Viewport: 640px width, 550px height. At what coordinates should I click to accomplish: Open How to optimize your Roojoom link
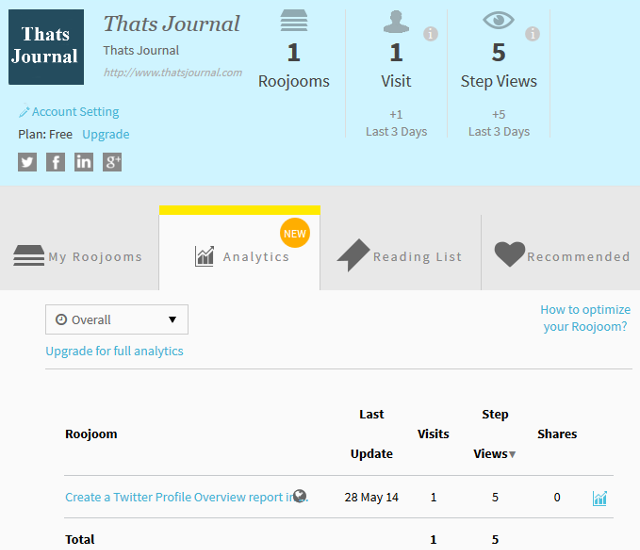(x=585, y=318)
